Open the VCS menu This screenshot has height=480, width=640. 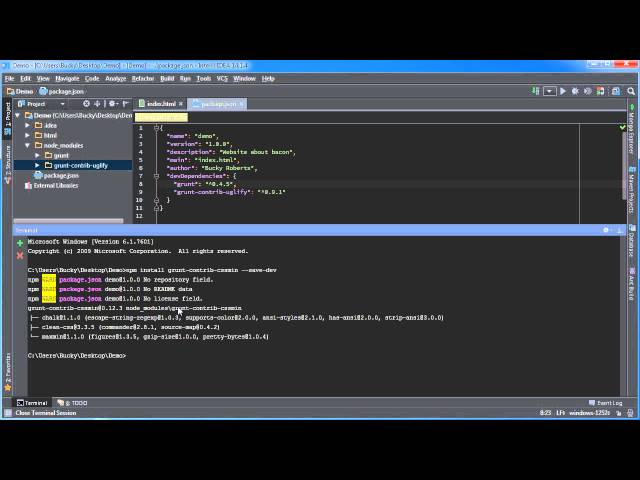tap(222, 78)
